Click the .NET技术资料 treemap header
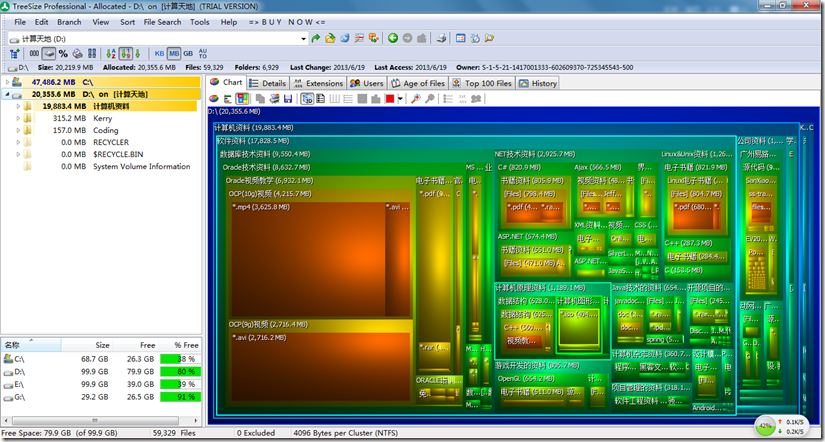Screen dimensions: 825x442 tap(535, 154)
